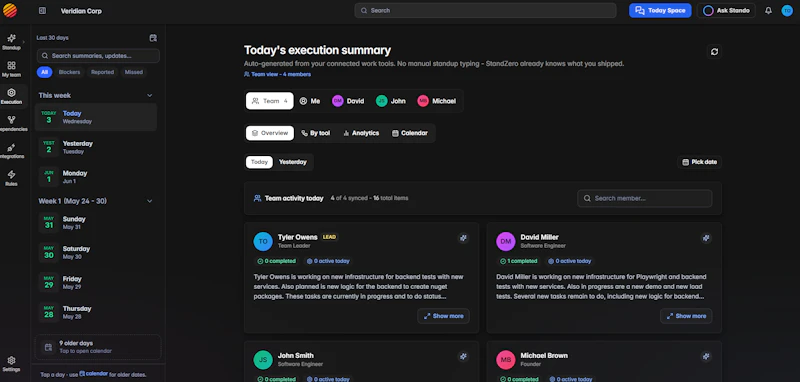The width and height of the screenshot is (800, 382).
Task: Select Saturday May 30 in the day list
Action: (x=96, y=252)
